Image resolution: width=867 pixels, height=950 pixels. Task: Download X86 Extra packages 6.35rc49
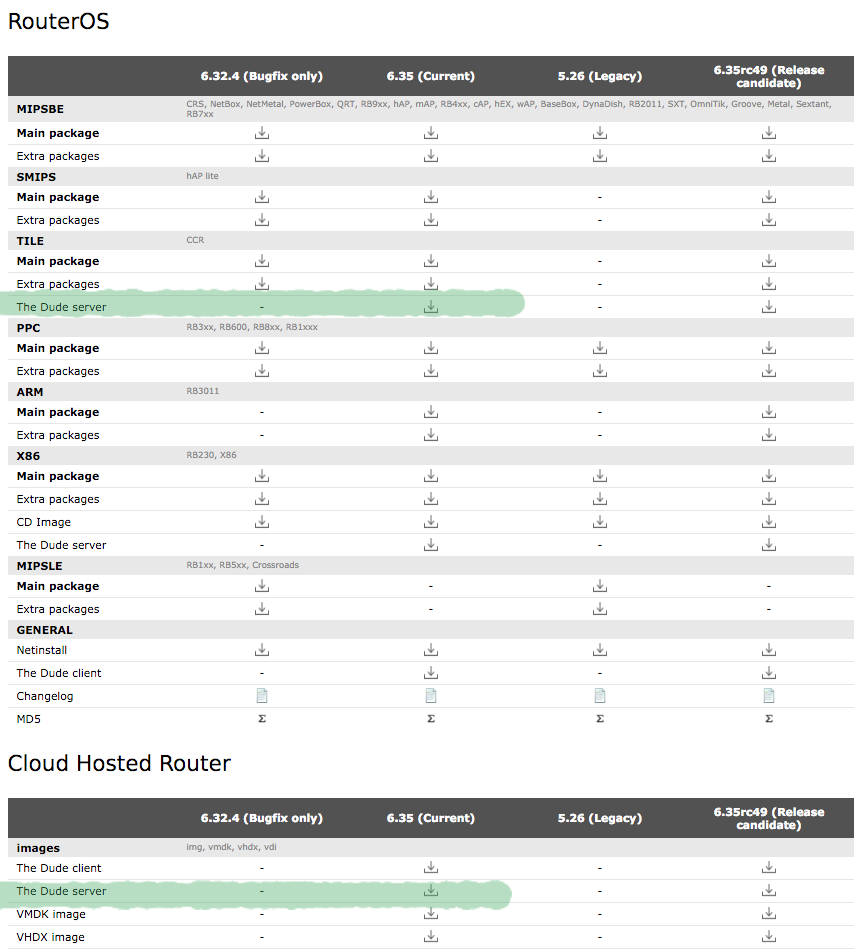tap(769, 500)
